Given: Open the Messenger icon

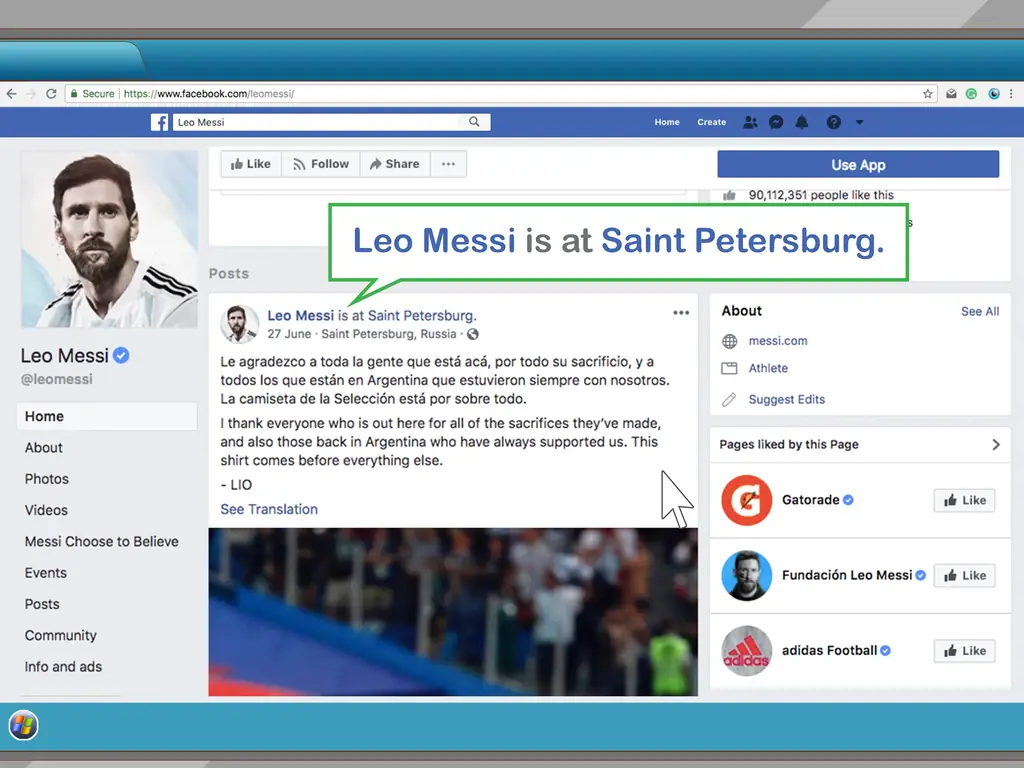Looking at the screenshot, I should pos(776,122).
